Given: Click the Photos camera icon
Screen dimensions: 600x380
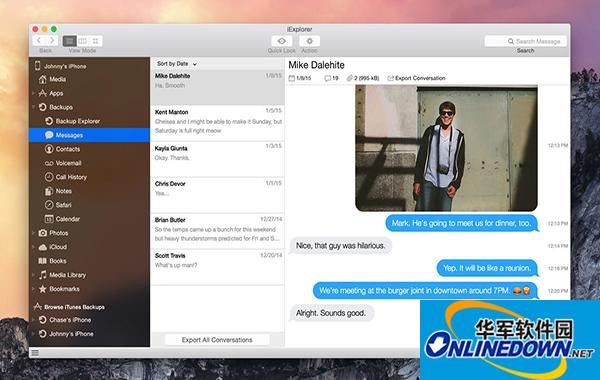Looking at the screenshot, I should (x=42, y=233).
